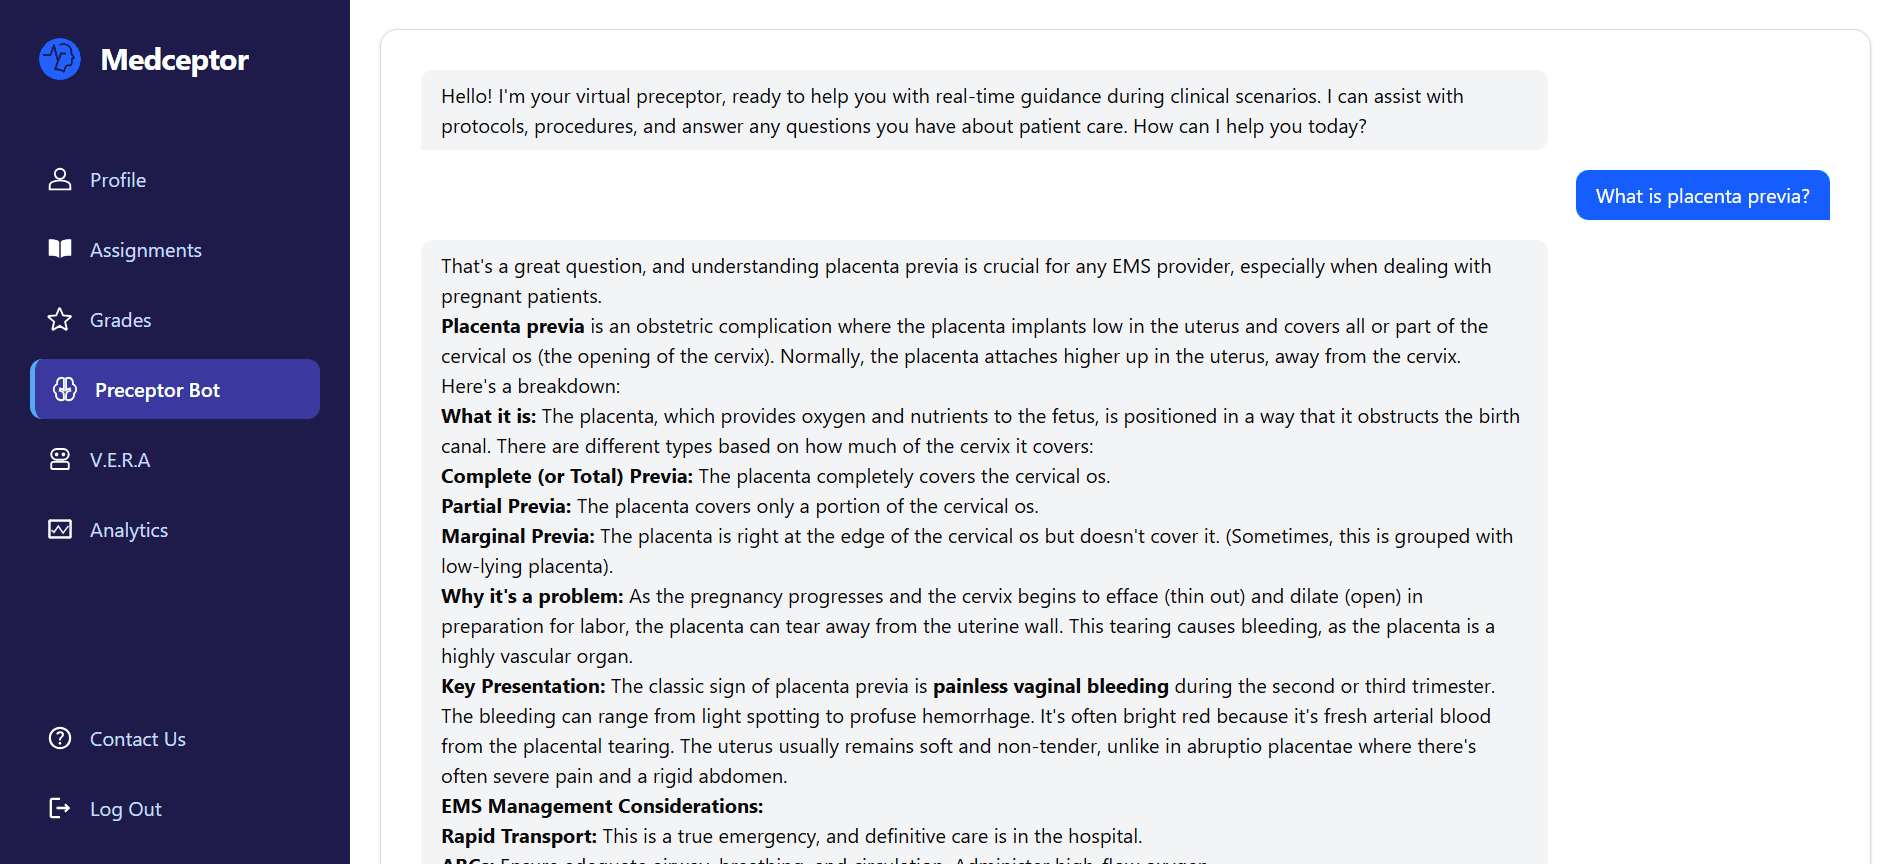Select the "What is placenta previa?" message bubble
Screen dimensions: 1893x864
click(1702, 196)
